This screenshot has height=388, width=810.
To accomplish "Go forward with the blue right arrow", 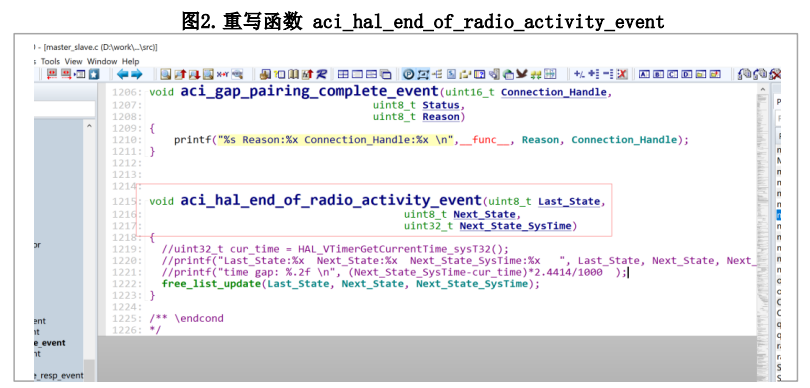I will click(136, 74).
